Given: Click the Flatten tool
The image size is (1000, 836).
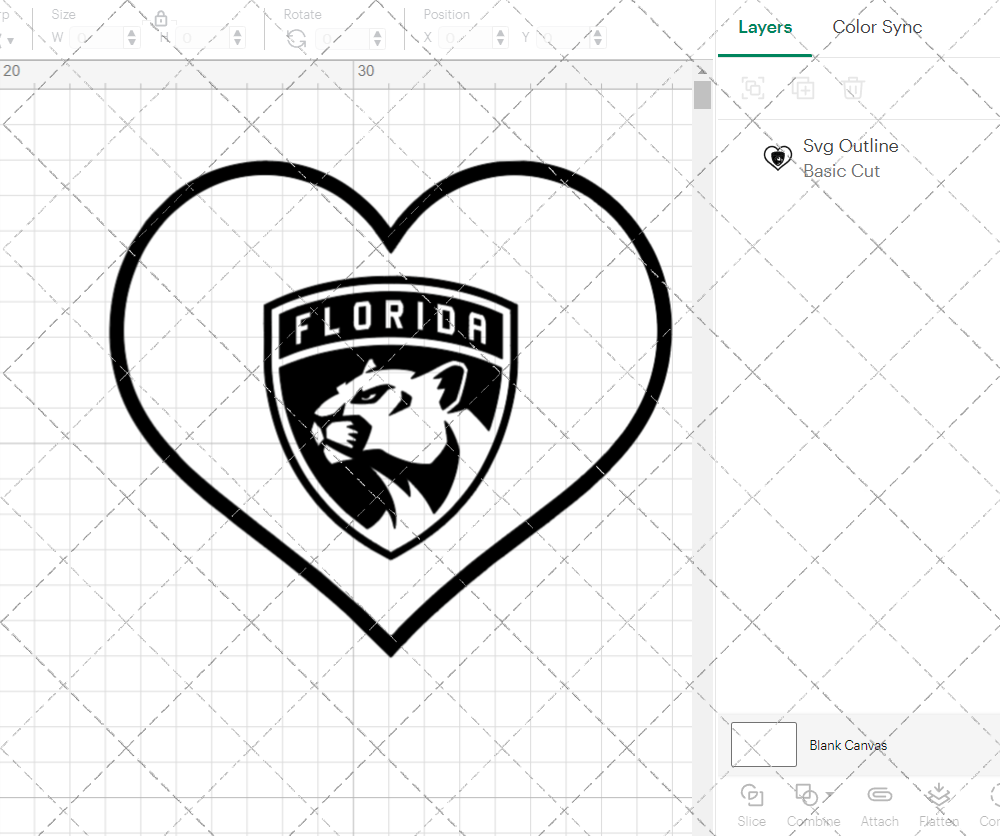Looking at the screenshot, I should coord(938,807).
